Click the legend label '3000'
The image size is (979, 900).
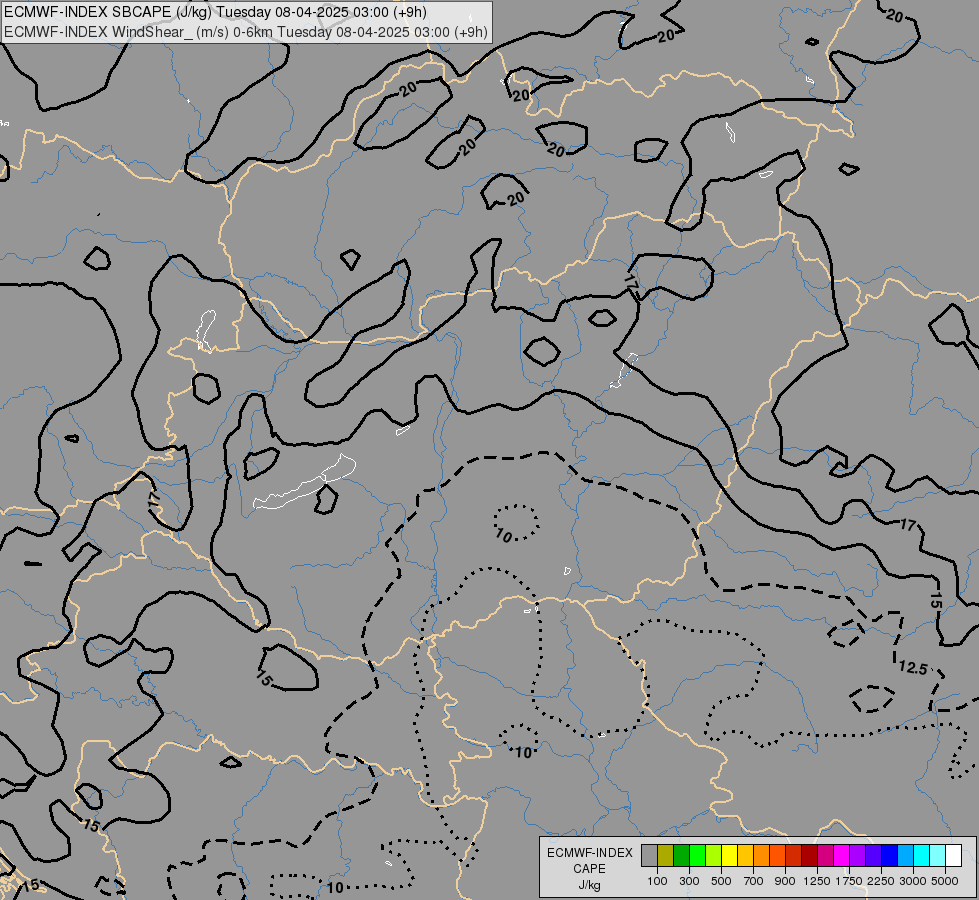(913, 881)
